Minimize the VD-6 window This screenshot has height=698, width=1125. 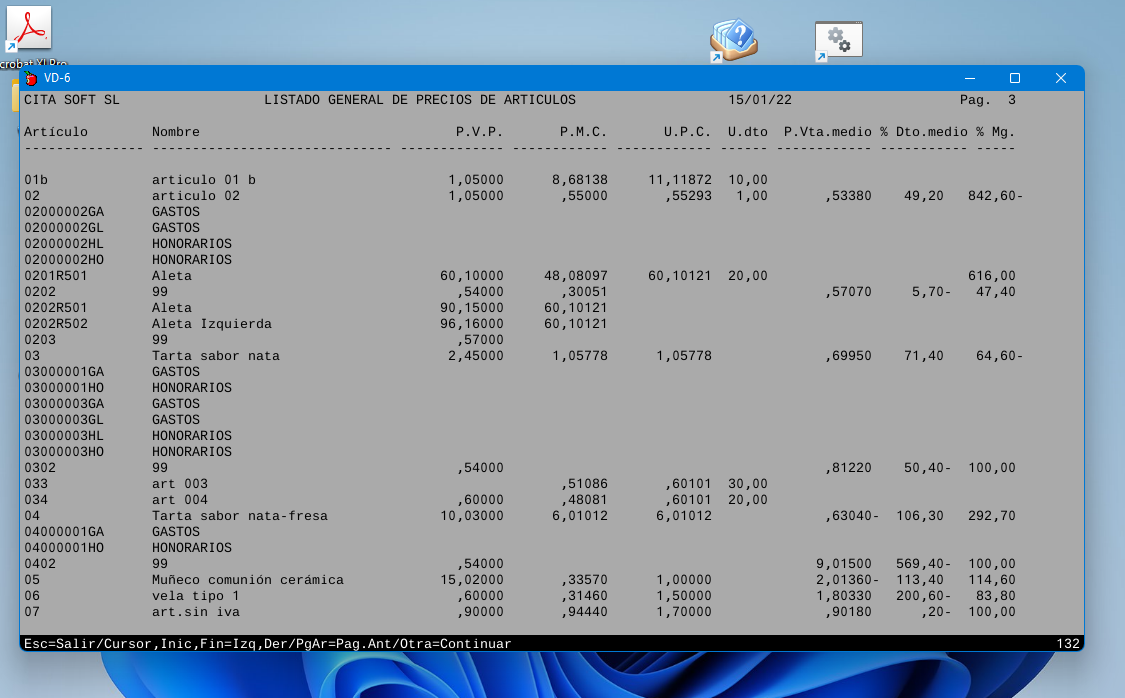(969, 78)
